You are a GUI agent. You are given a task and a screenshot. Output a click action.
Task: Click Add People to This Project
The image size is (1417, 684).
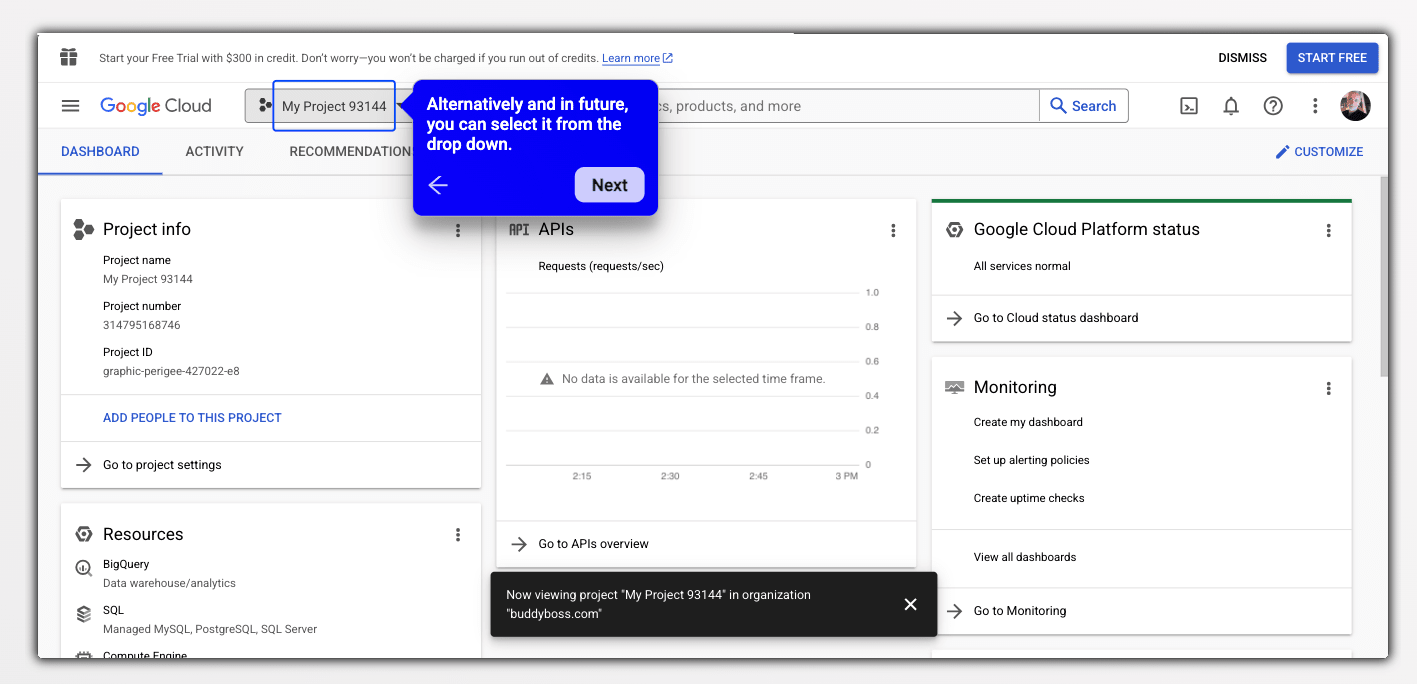click(x=192, y=418)
